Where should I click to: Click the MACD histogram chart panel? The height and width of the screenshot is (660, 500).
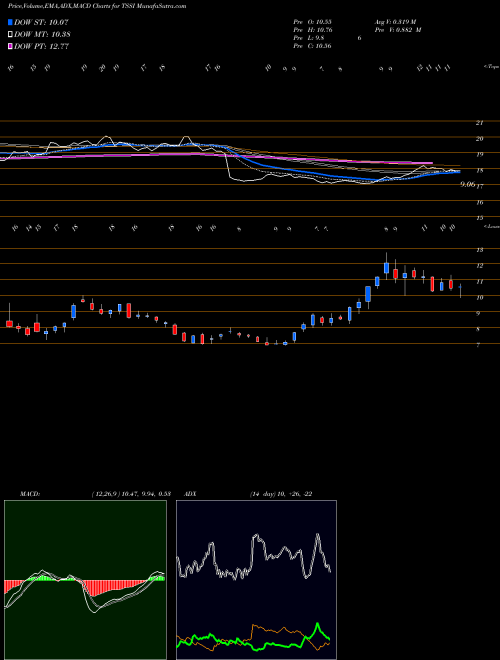point(85,580)
